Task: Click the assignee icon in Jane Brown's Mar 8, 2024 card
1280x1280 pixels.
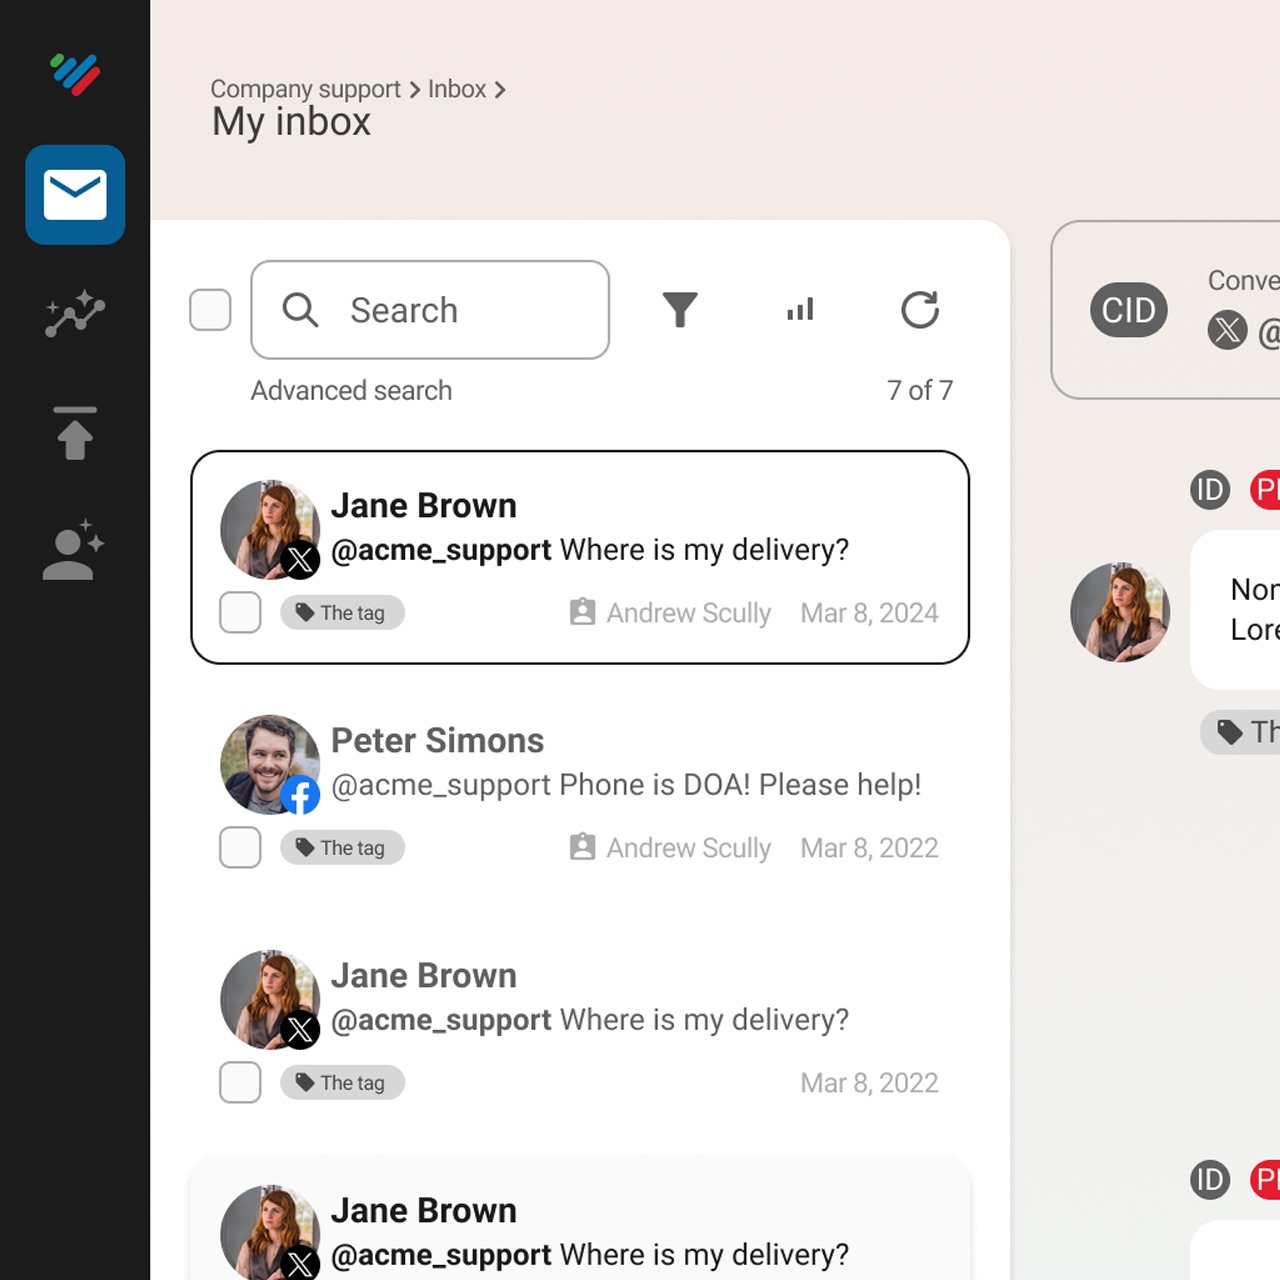Action: 582,612
